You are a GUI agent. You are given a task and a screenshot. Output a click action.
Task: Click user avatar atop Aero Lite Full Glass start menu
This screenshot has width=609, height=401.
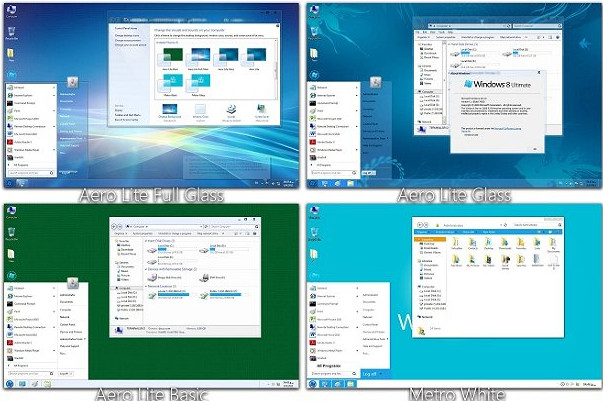click(x=72, y=81)
